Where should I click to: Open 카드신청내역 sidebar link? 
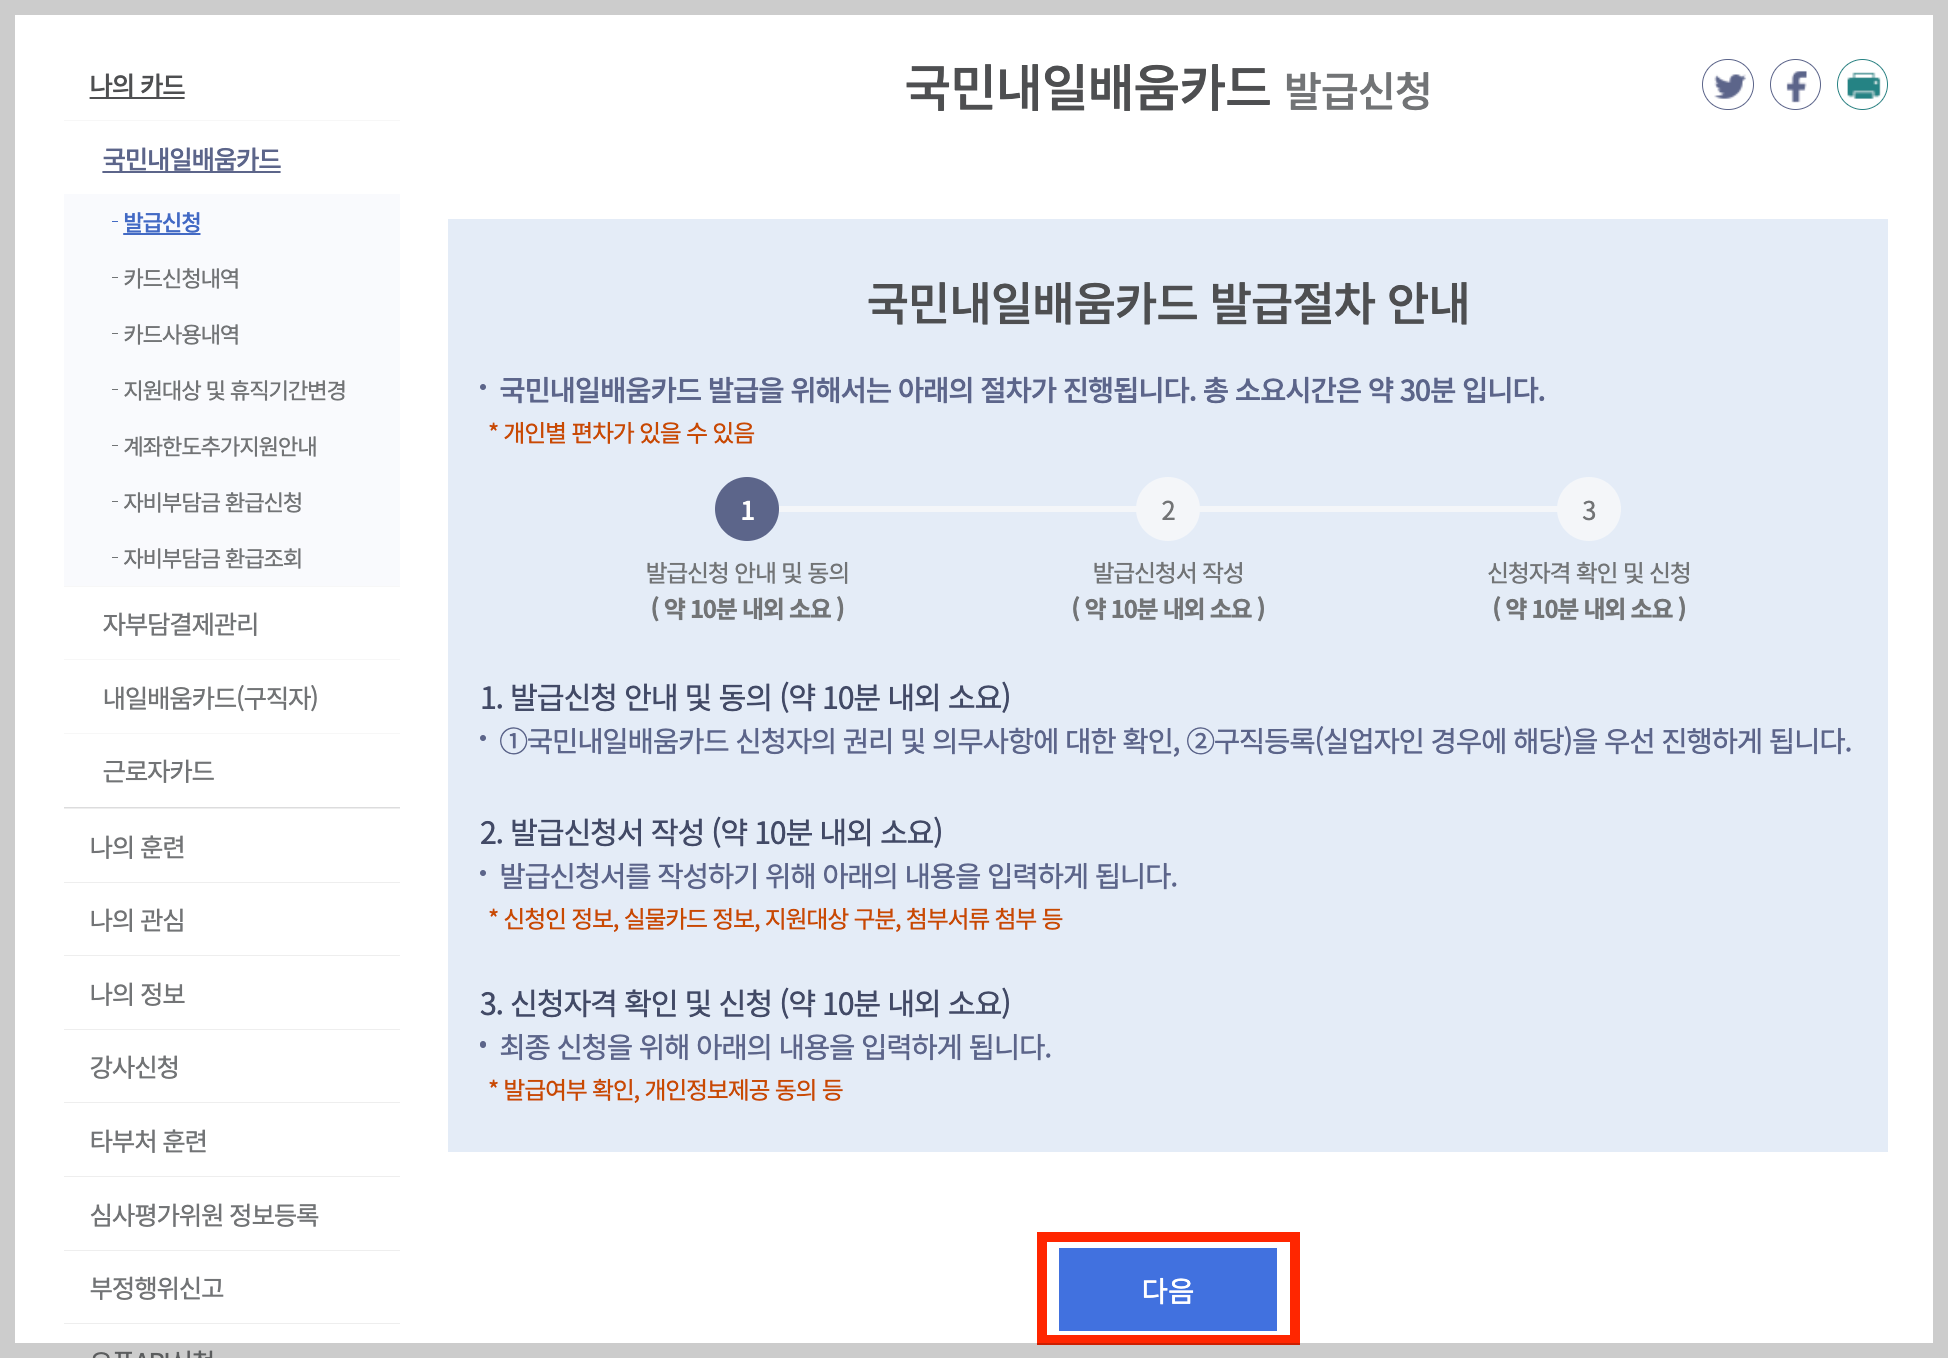[x=181, y=278]
